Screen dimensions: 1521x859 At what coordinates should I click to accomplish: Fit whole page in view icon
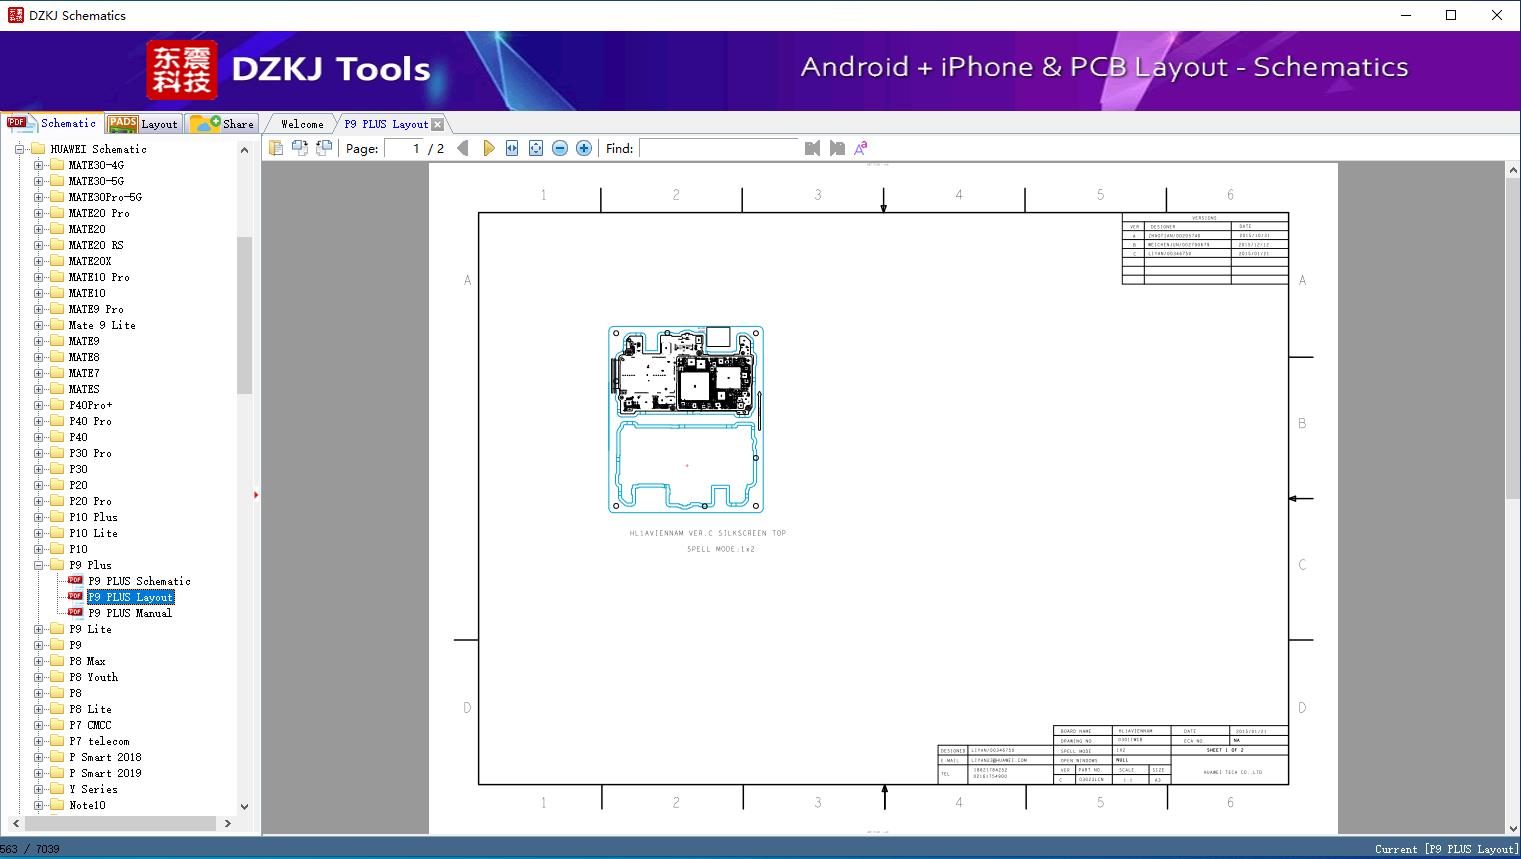[536, 148]
